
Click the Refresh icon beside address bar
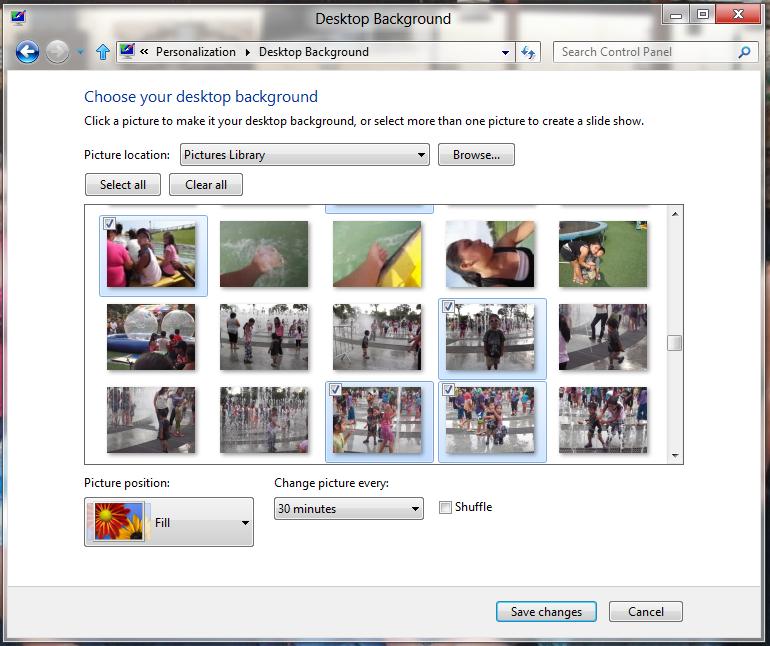tap(529, 52)
